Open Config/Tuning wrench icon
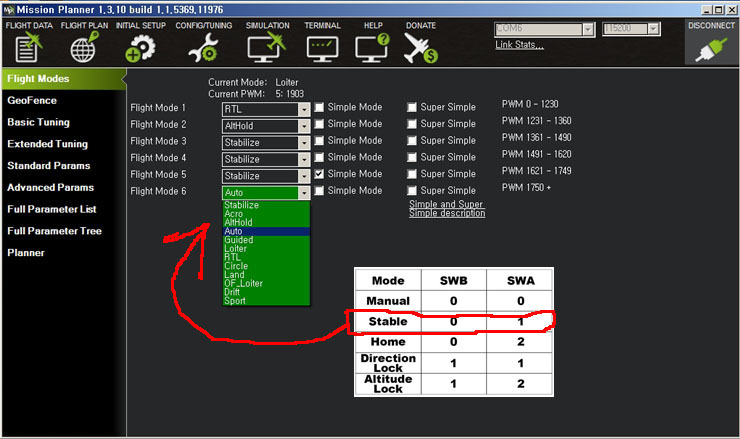The width and height of the screenshot is (740, 439). pyautogui.click(x=203, y=48)
